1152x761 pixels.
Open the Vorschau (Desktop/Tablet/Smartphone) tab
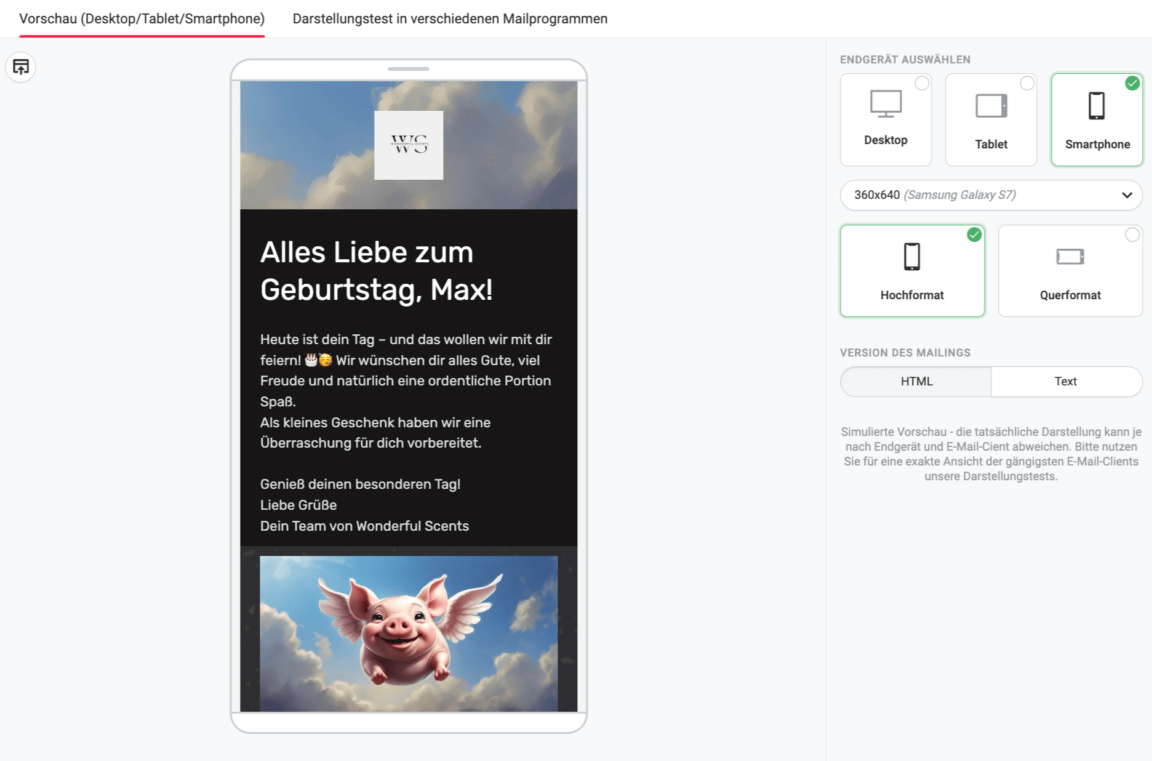142,19
